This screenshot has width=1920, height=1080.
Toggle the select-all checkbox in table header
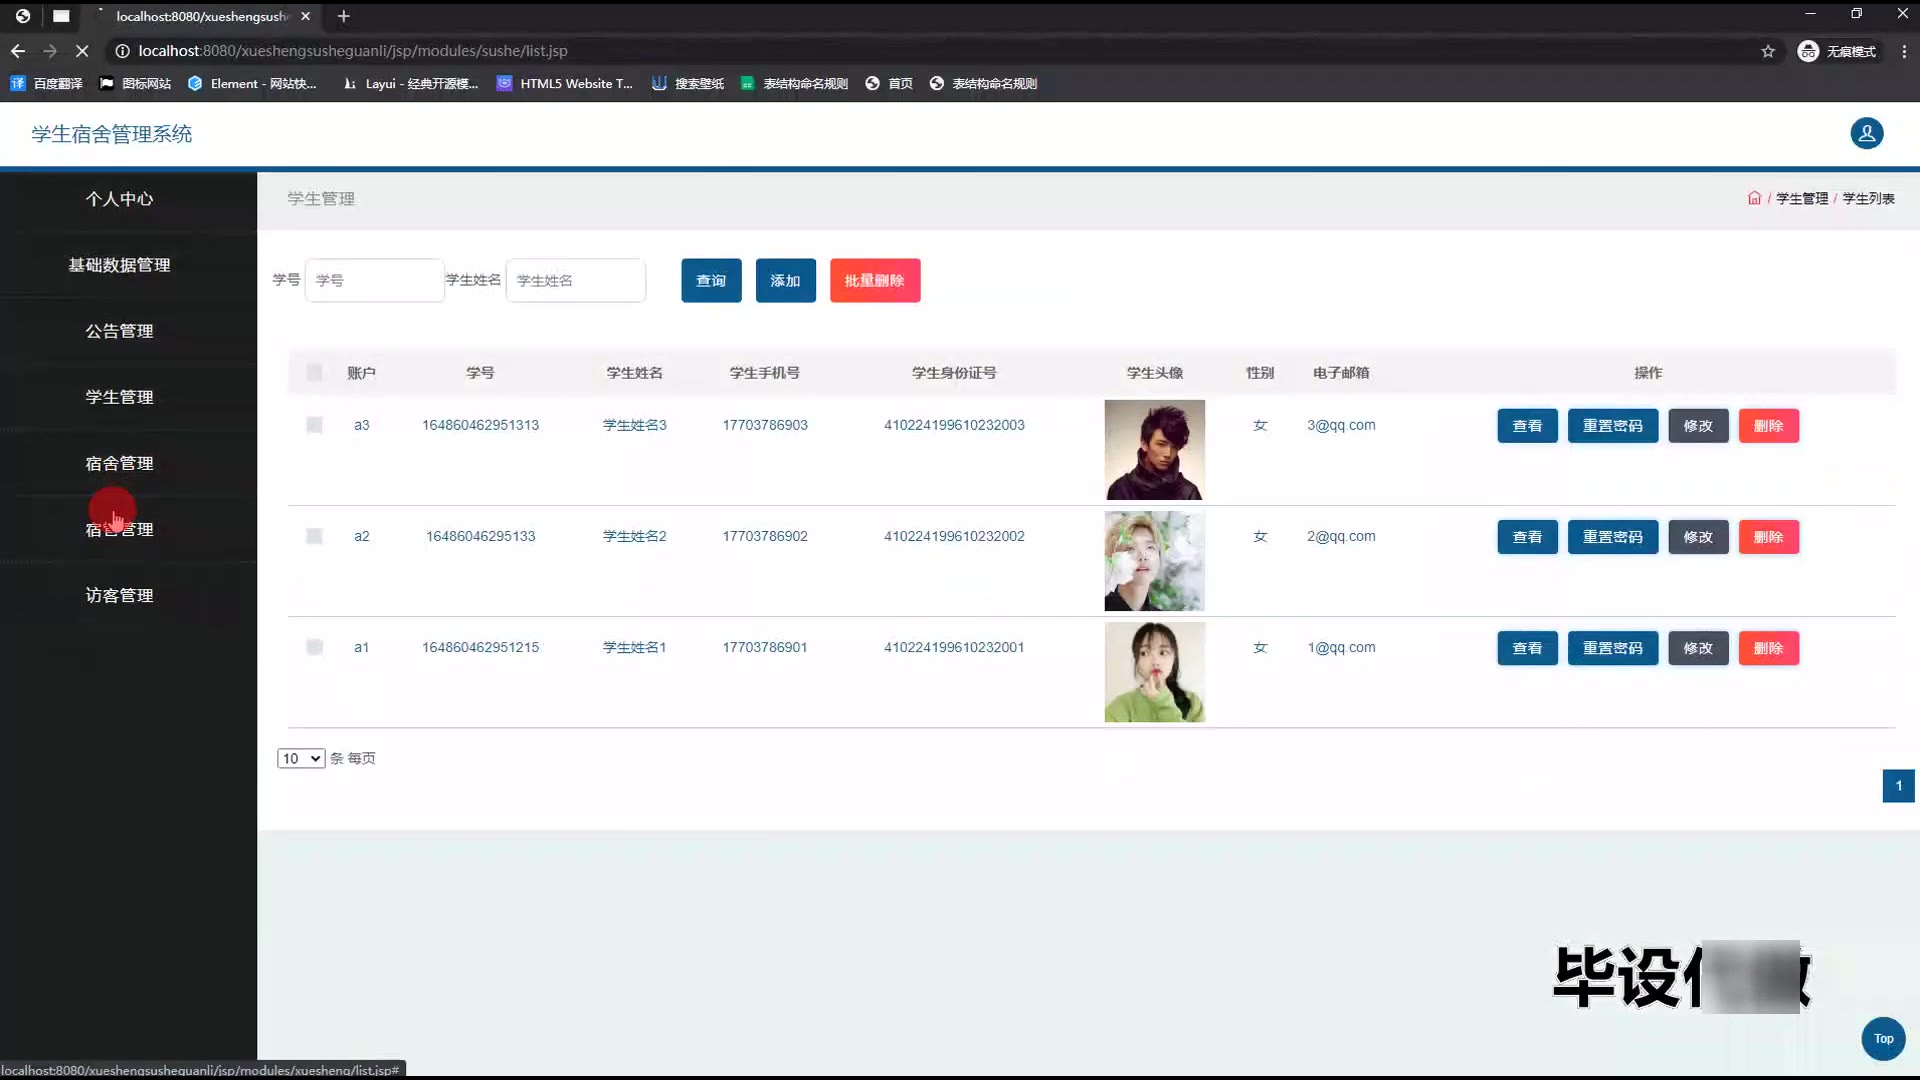point(314,372)
